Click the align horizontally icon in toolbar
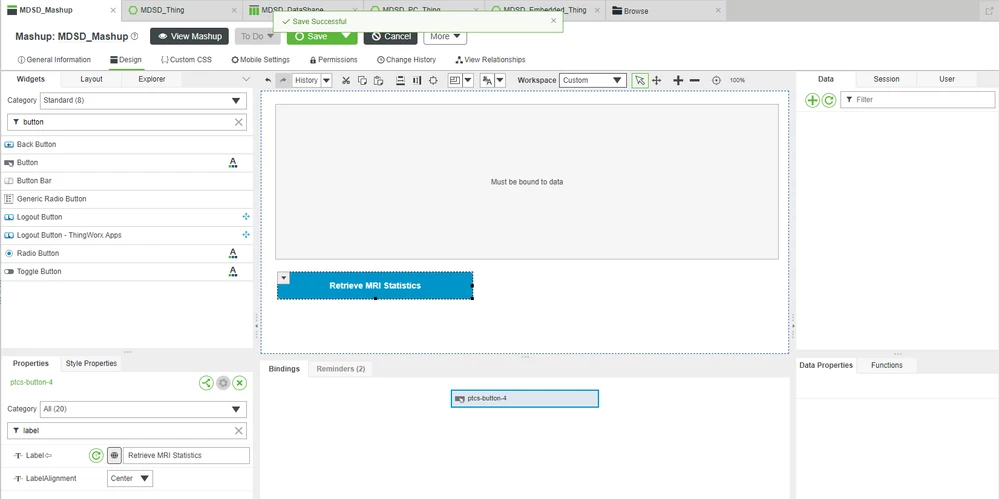Screen dimensions: 999x499 pyautogui.click(x=417, y=80)
